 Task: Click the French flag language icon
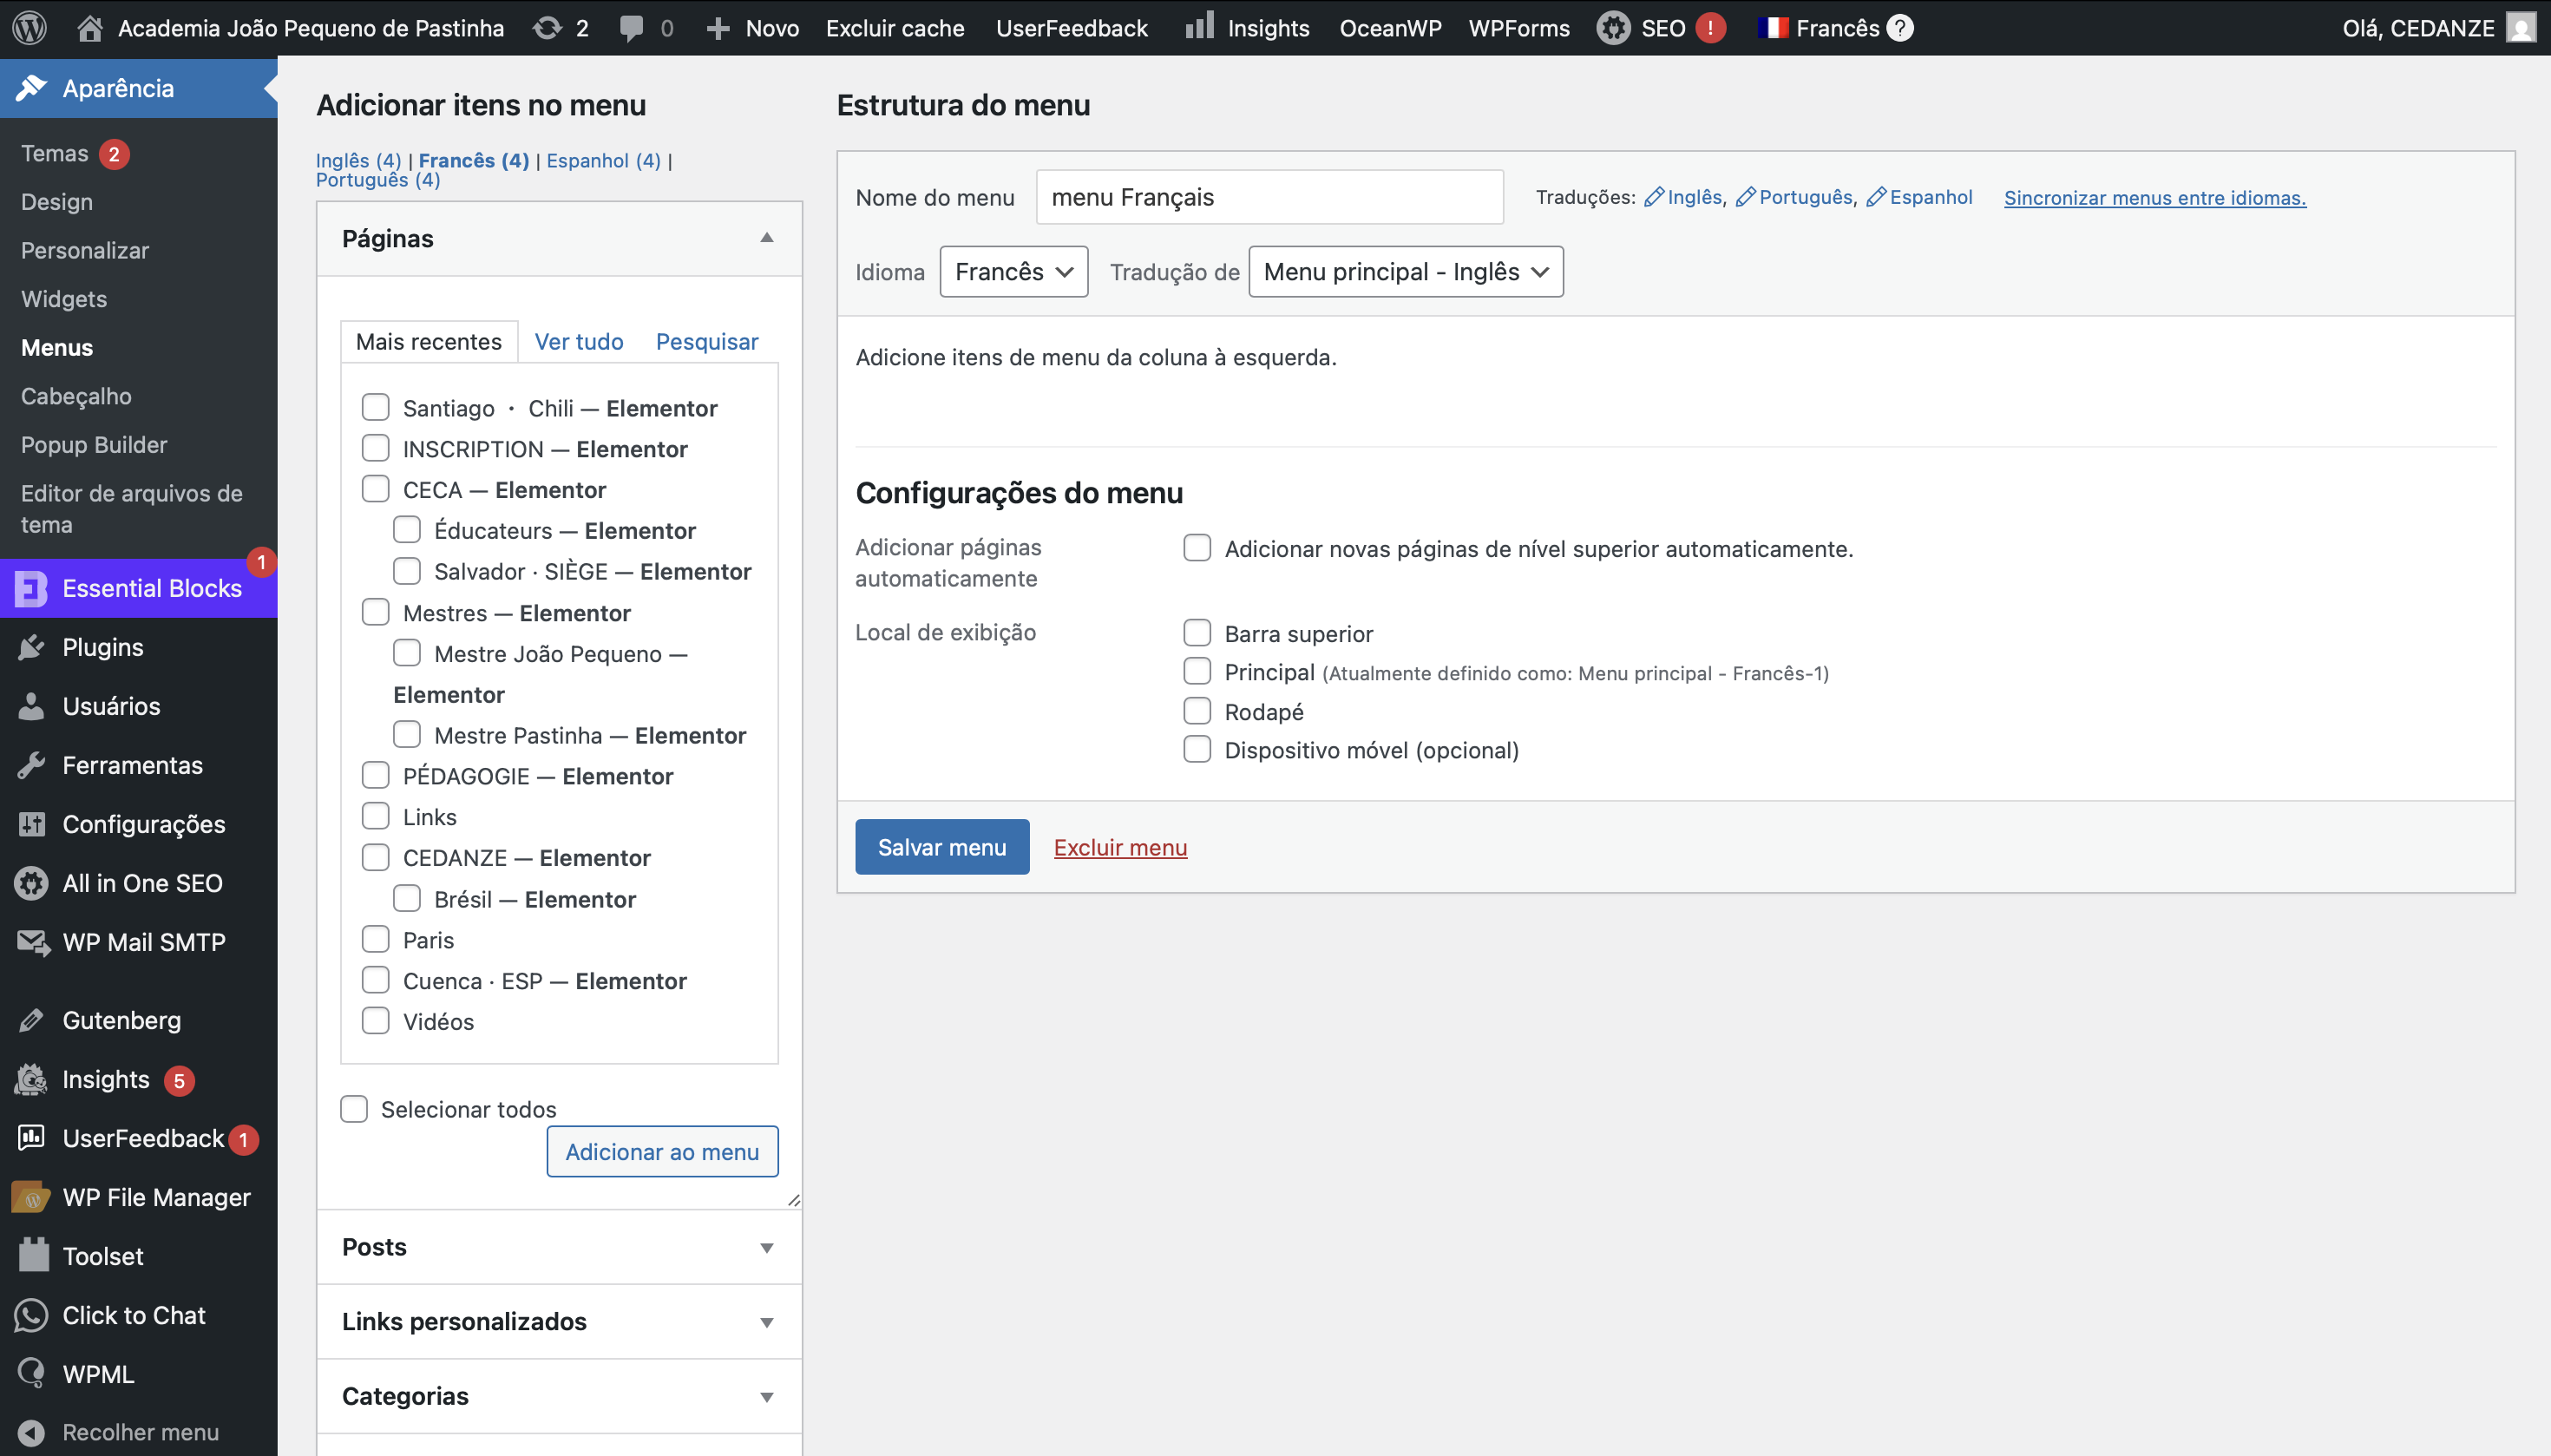pyautogui.click(x=1774, y=27)
